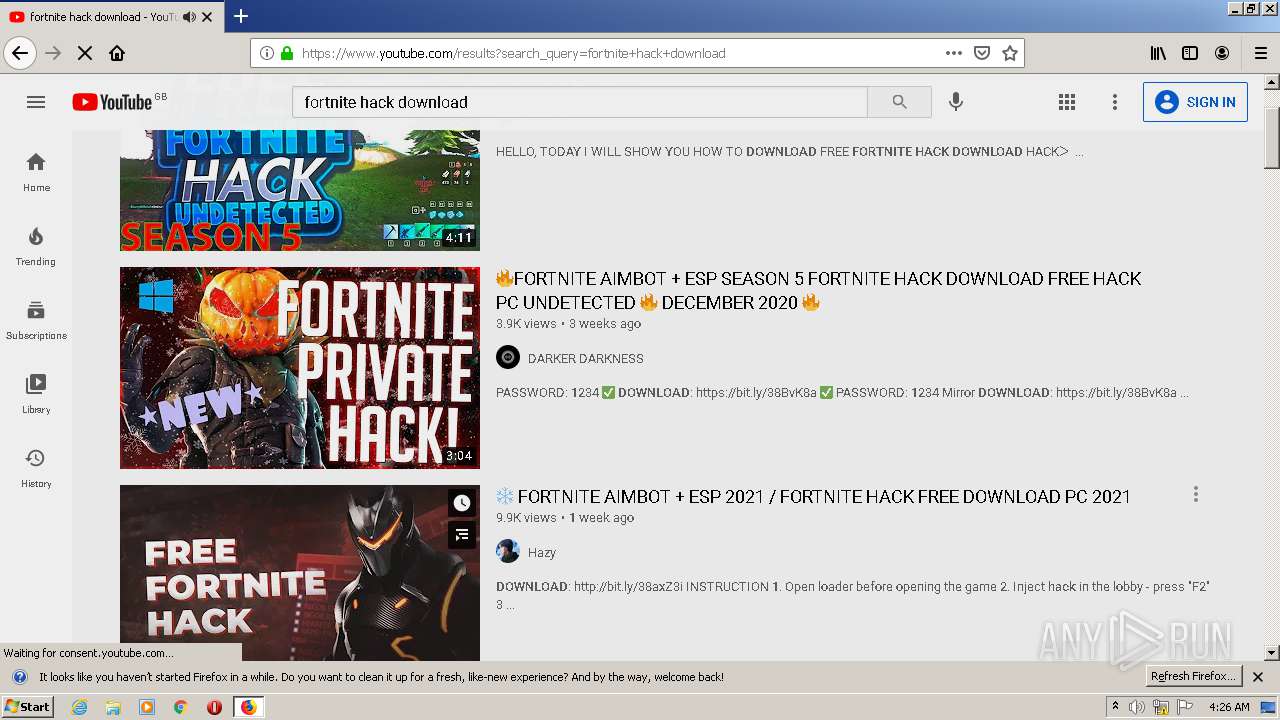Open Fortnite Private Hack video thumbnail
The image size is (1280, 720).
coord(300,368)
